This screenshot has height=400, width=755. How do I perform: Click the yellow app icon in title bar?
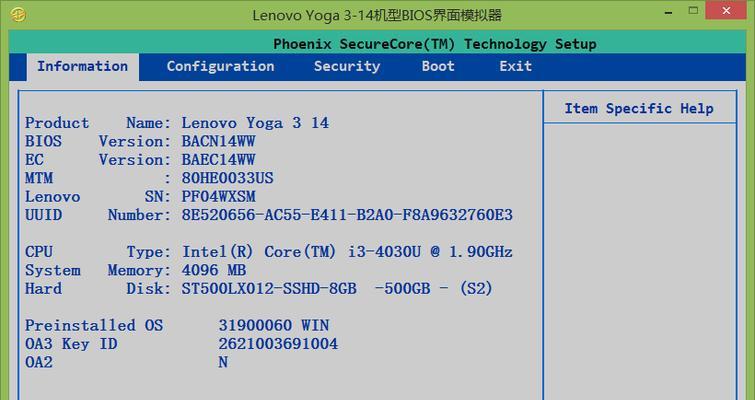pos(17,14)
